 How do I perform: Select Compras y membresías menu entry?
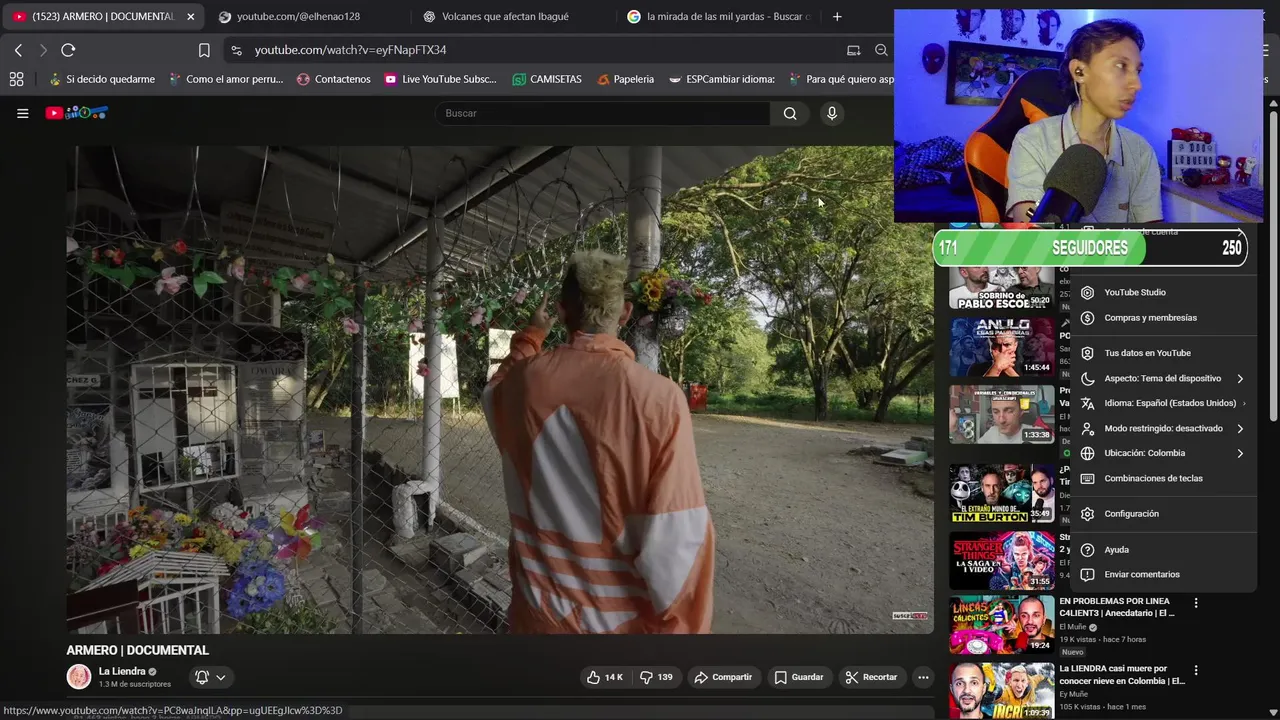click(x=1163, y=317)
